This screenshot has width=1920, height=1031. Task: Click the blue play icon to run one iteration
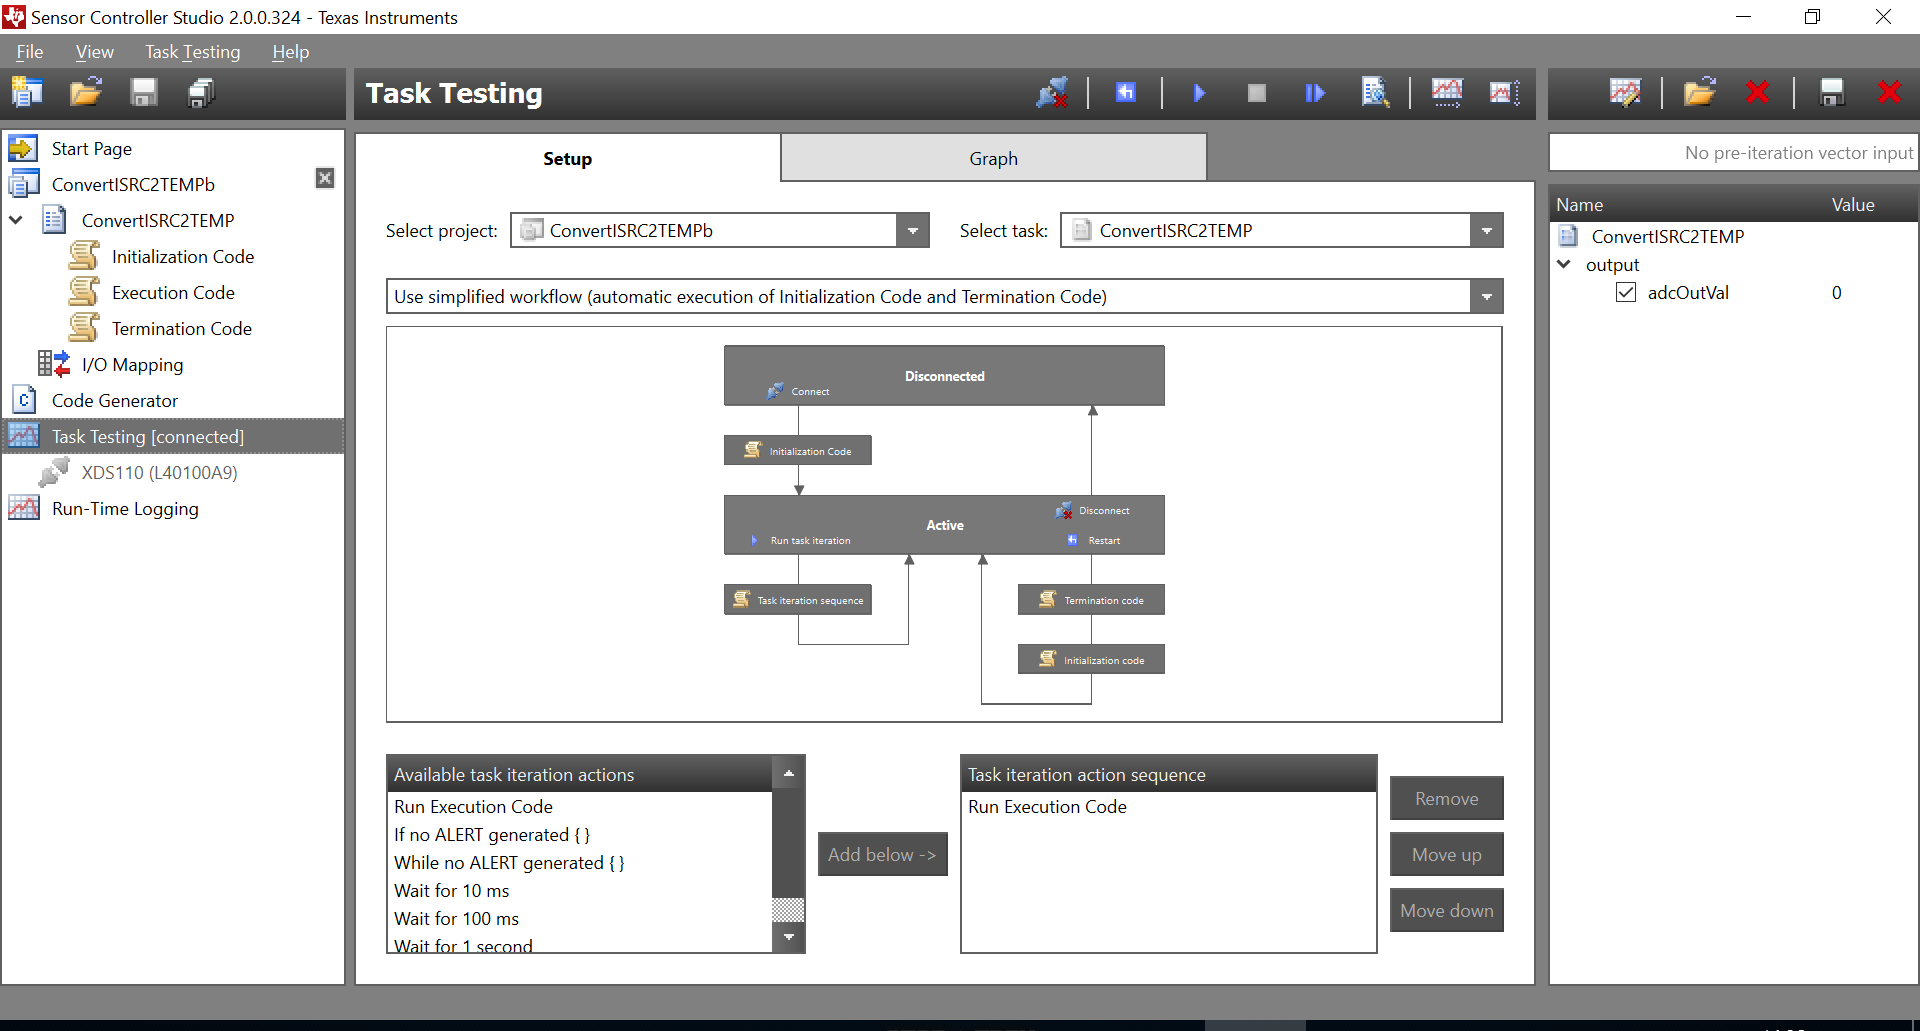[1199, 93]
